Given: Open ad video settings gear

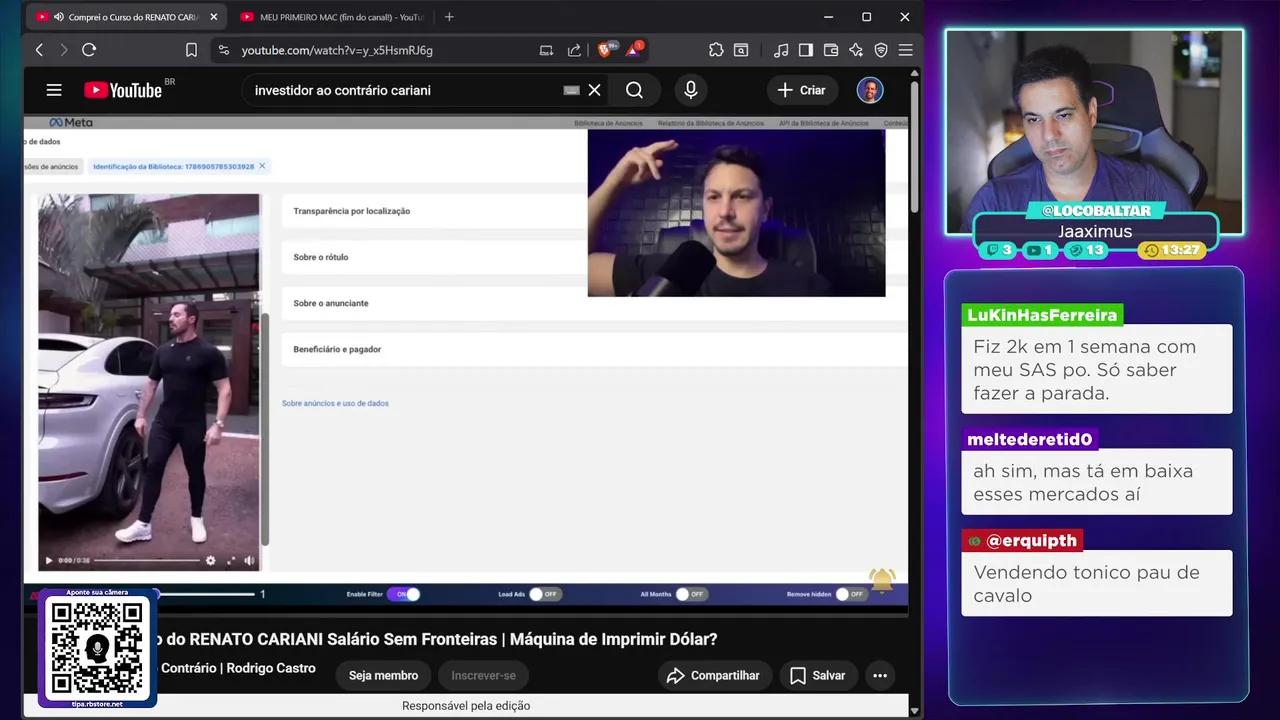Looking at the screenshot, I should pyautogui.click(x=210, y=560).
